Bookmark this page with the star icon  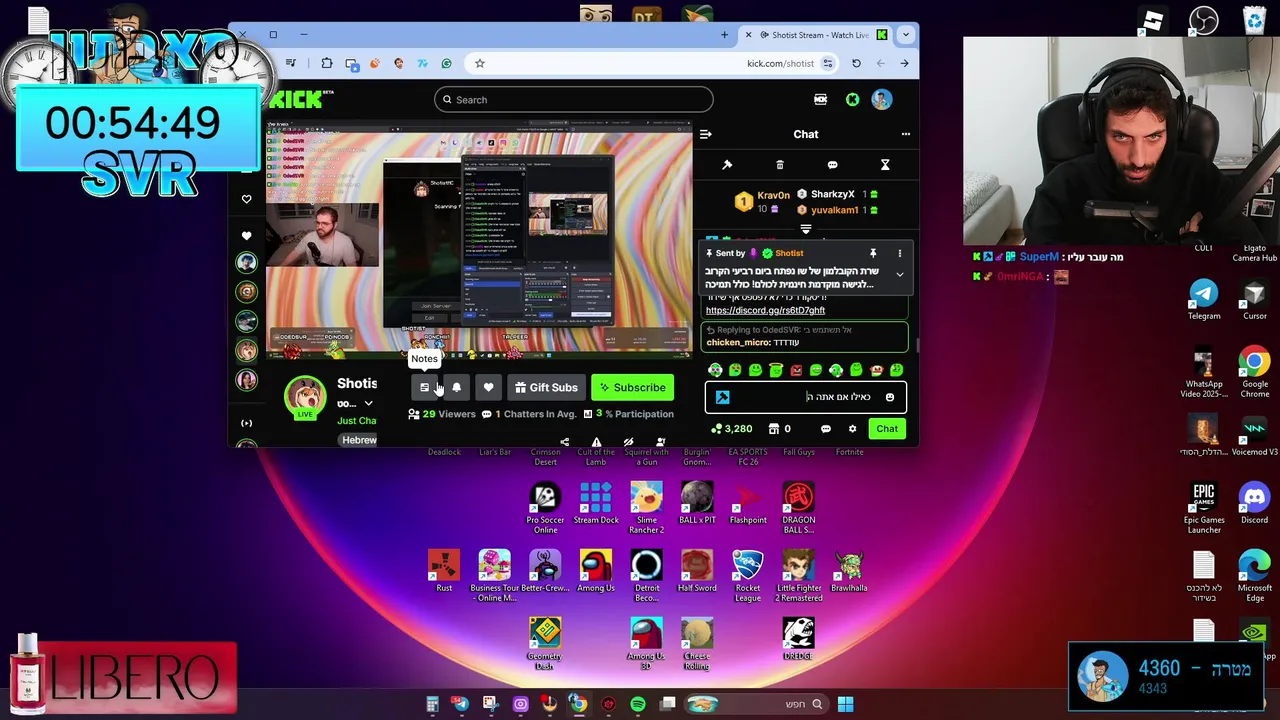[x=480, y=64]
